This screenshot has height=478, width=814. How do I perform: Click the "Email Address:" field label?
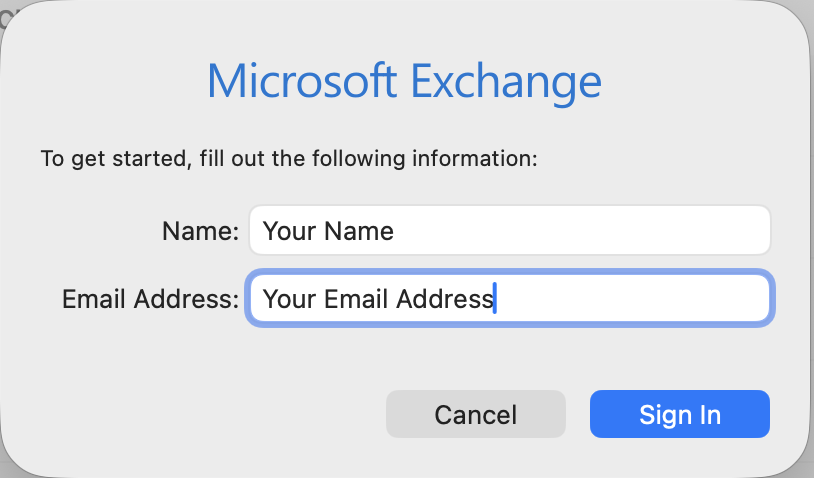pos(150,299)
